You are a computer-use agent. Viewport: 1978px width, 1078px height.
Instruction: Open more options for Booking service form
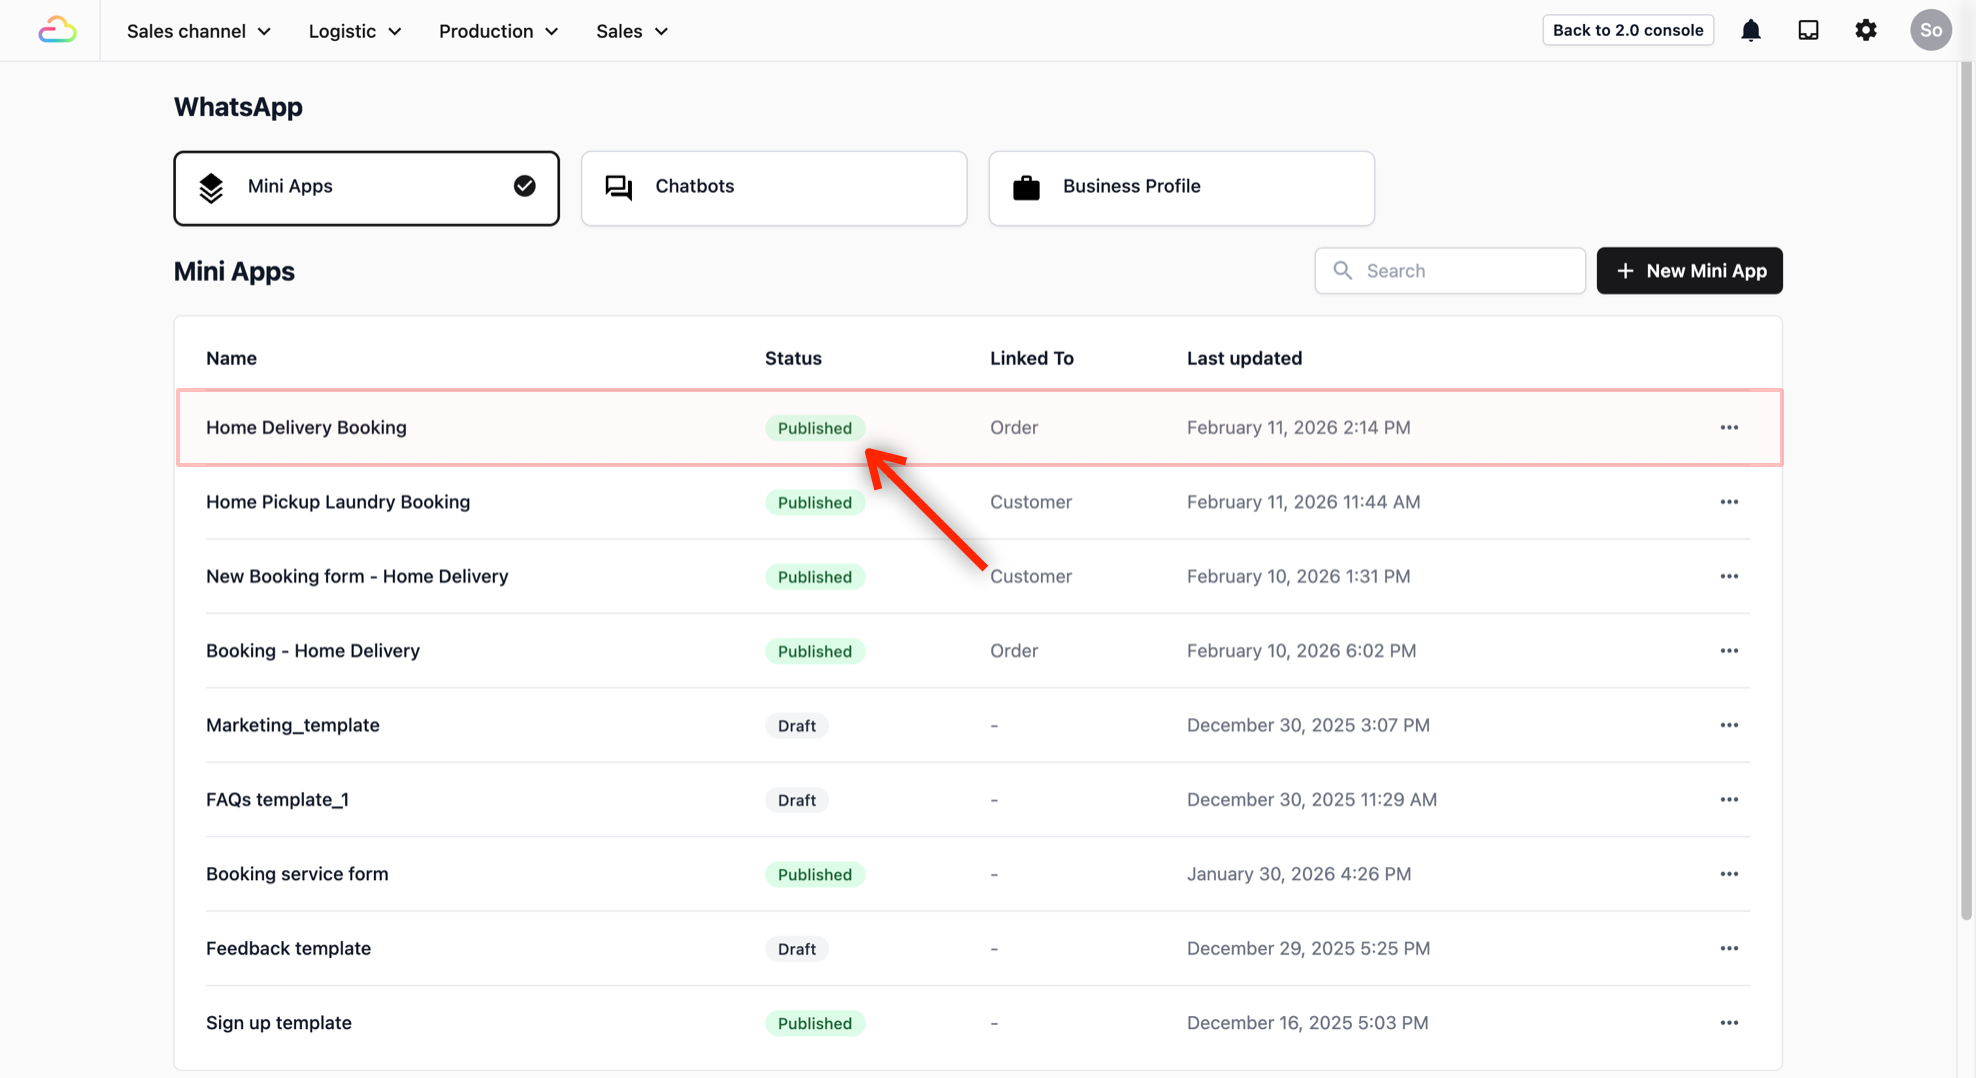coord(1729,874)
